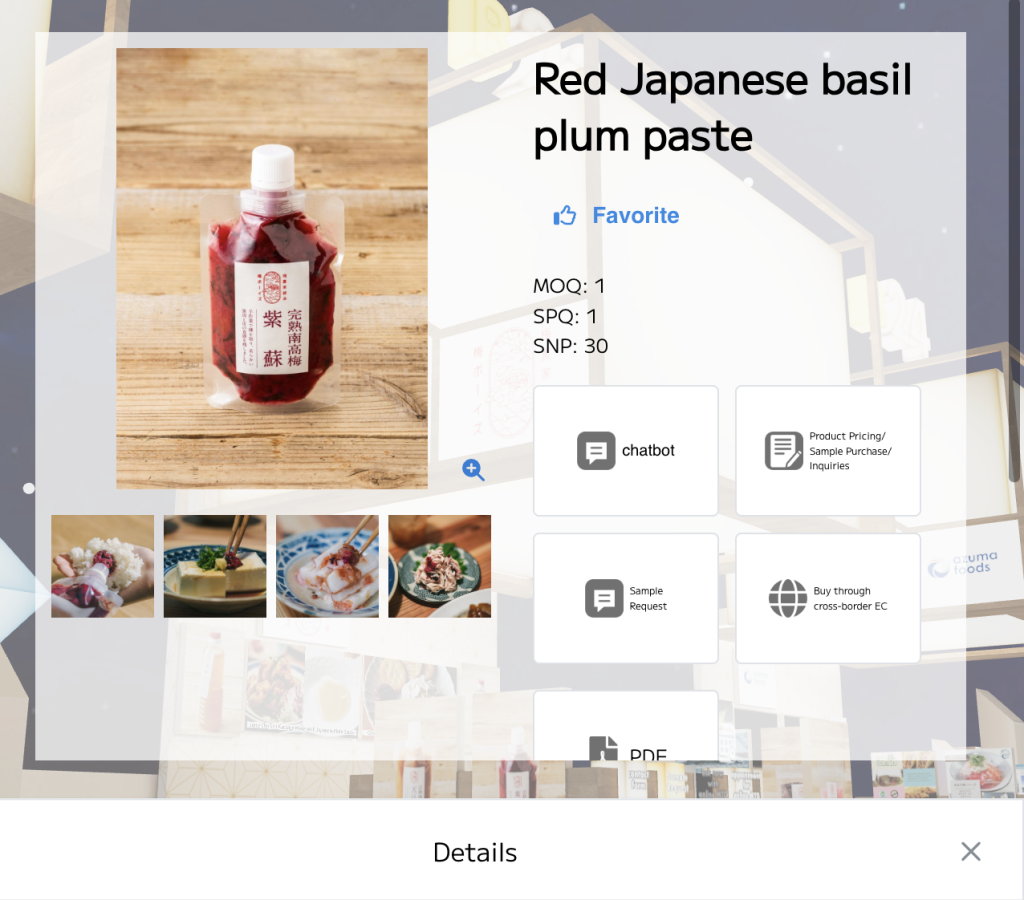Image resolution: width=1024 pixels, height=900 pixels.
Task: Click the globe icon for cross-border EC
Action: [x=788, y=598]
